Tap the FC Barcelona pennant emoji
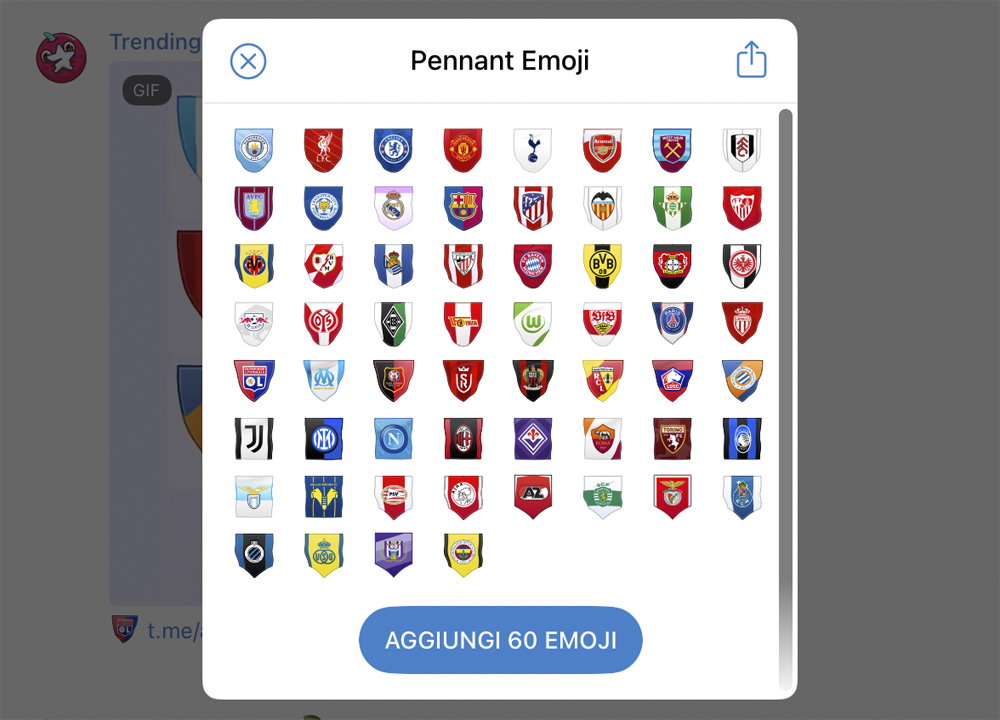The width and height of the screenshot is (1000, 720). [x=463, y=208]
